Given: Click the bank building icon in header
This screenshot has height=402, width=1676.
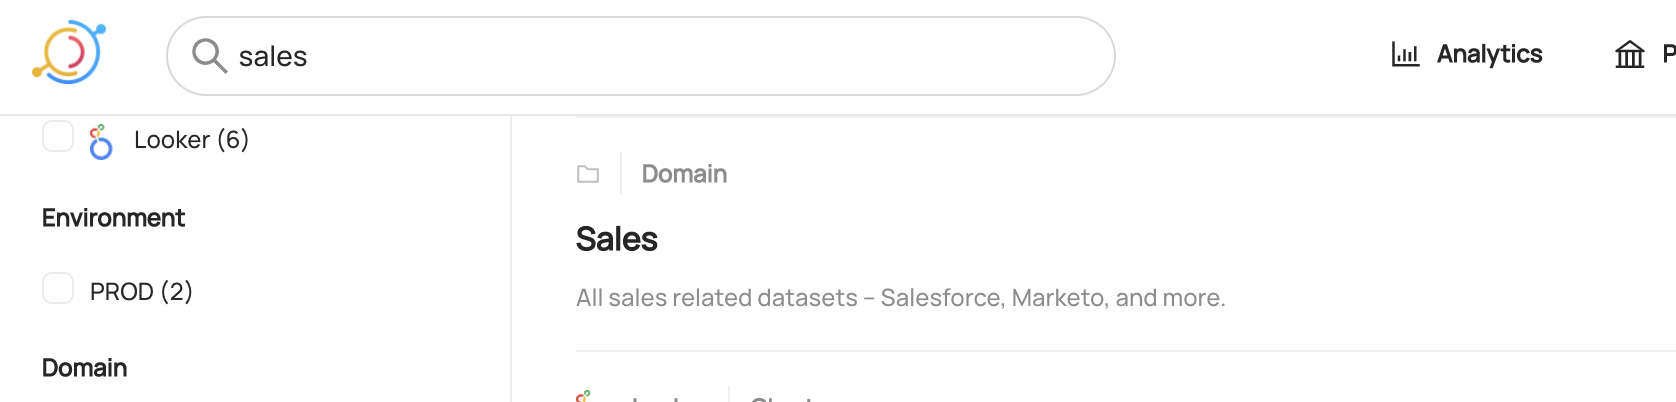Looking at the screenshot, I should [1629, 54].
